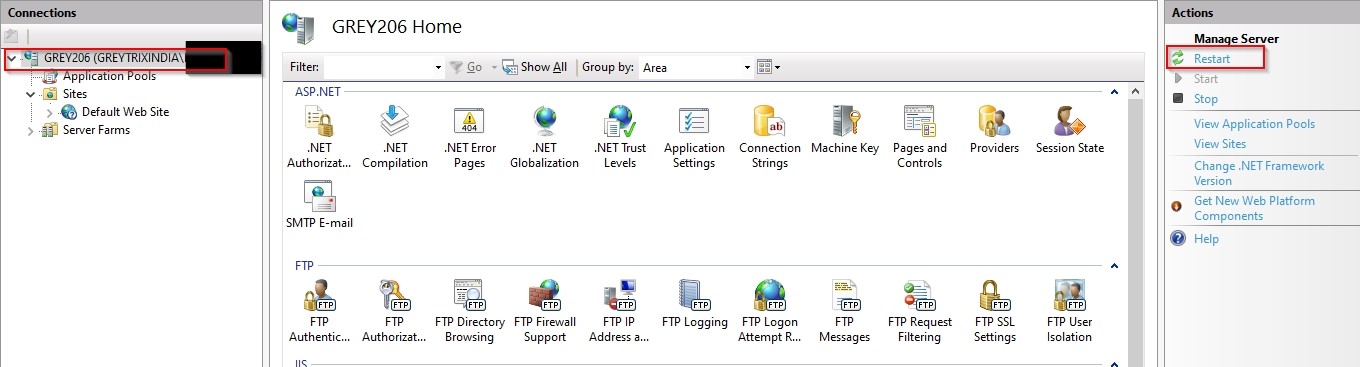The image size is (1360, 367).
Task: Open FTP SSL Settings feature
Action: click(995, 312)
